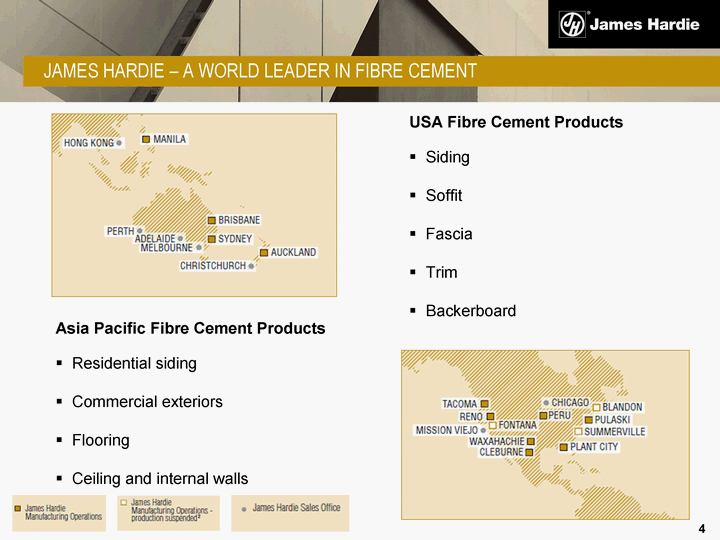Select the USA Fibre Cement Products heading
Image resolution: width=720 pixels, height=540 pixels.
(516, 122)
